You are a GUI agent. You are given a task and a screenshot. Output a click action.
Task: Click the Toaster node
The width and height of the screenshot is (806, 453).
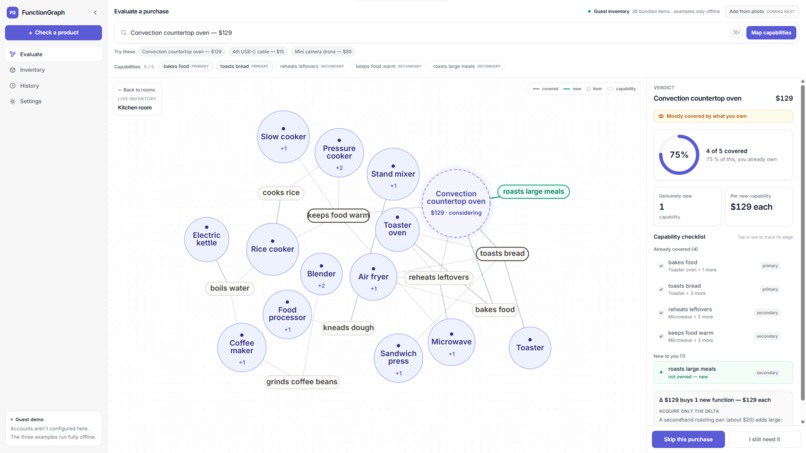pos(530,348)
